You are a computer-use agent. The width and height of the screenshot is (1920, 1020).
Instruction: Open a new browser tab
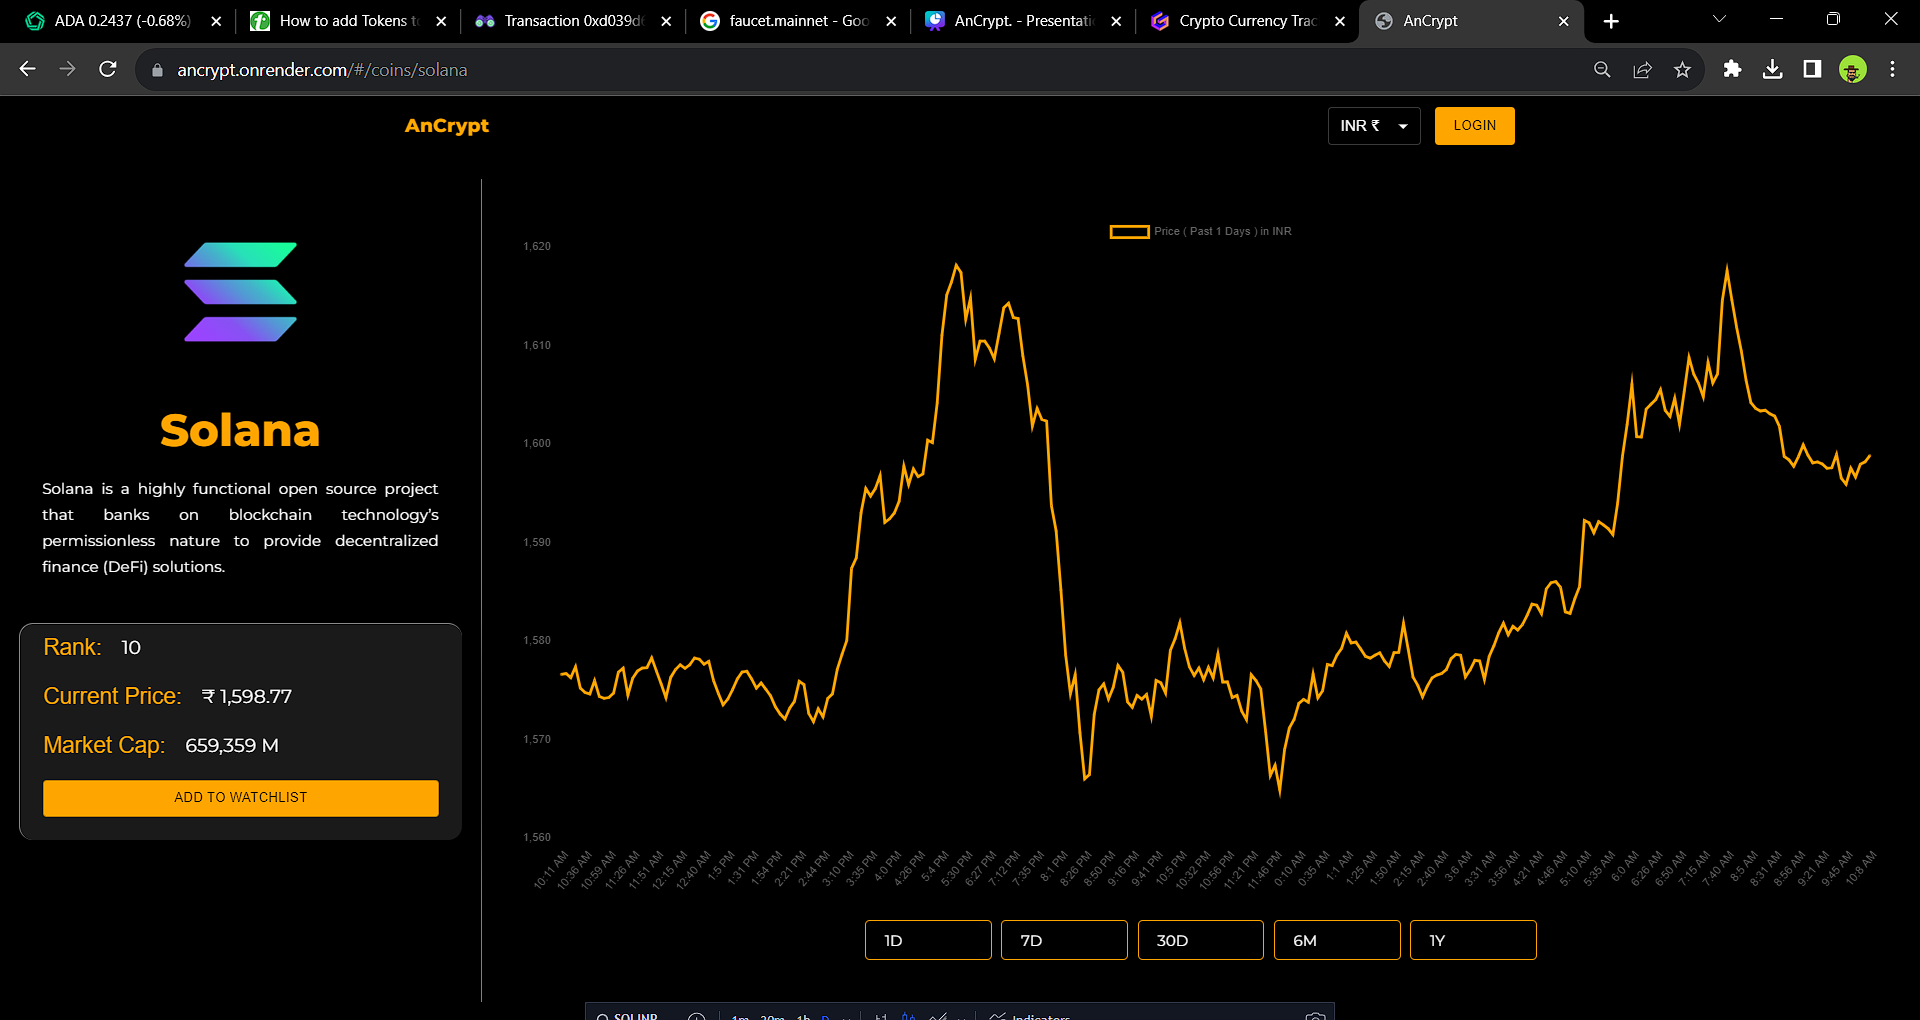(1611, 21)
